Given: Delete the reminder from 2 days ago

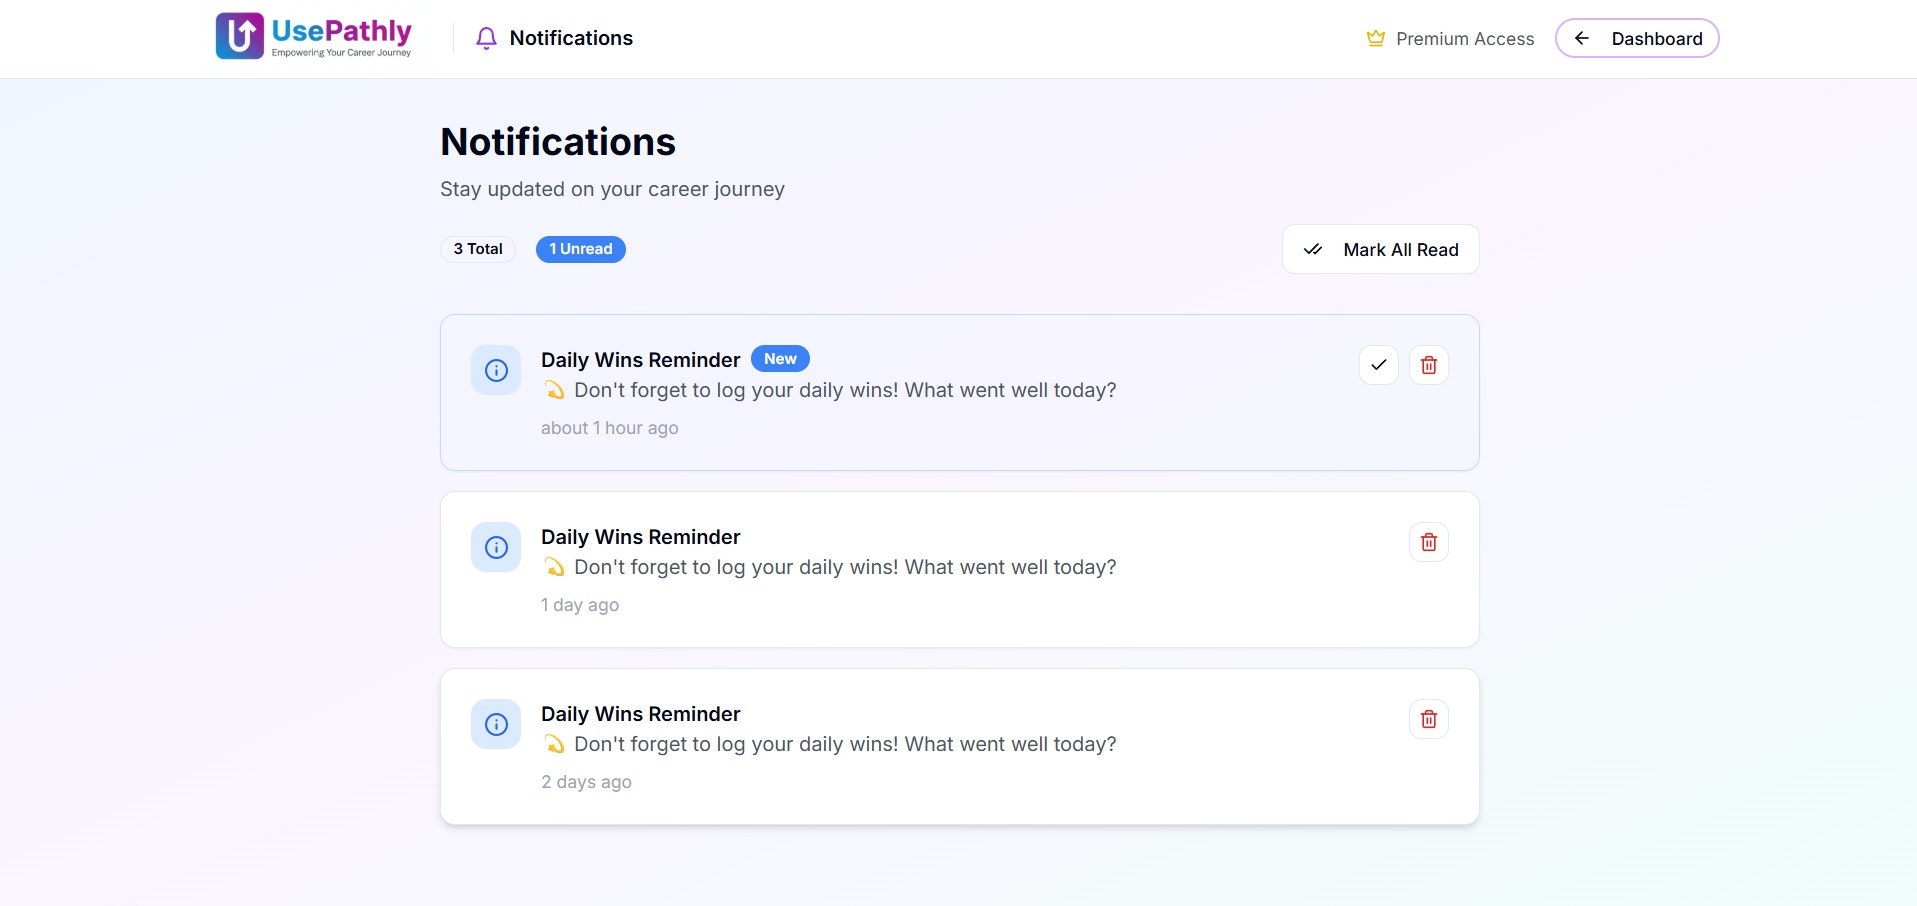Looking at the screenshot, I should point(1429,719).
